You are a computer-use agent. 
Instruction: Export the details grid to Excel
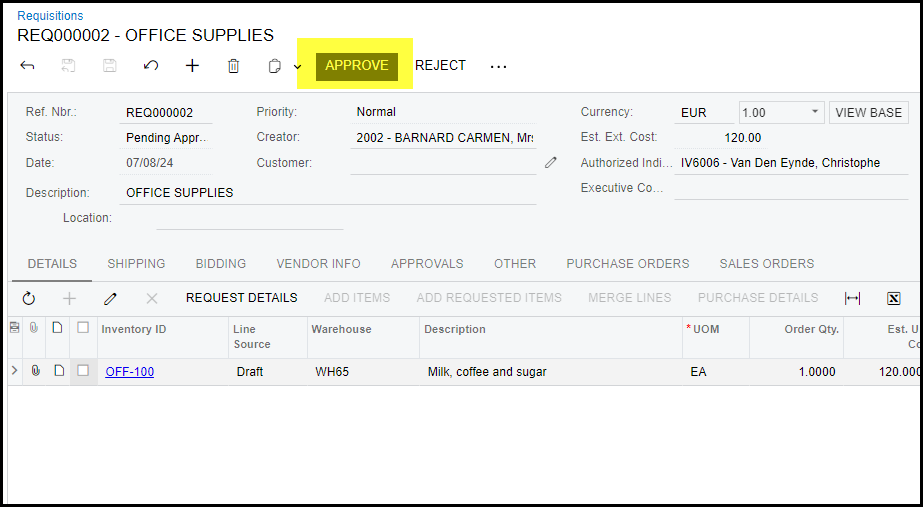pyautogui.click(x=894, y=298)
